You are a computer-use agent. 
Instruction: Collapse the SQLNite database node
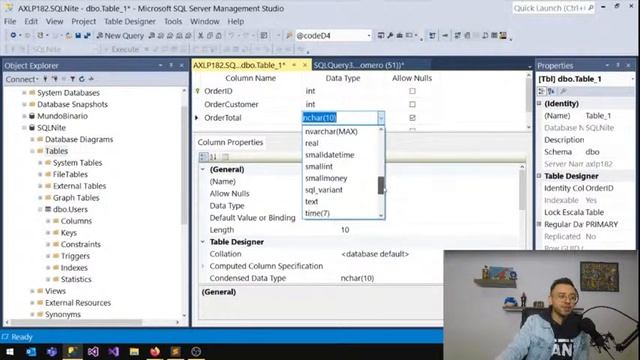pyautogui.click(x=24, y=128)
